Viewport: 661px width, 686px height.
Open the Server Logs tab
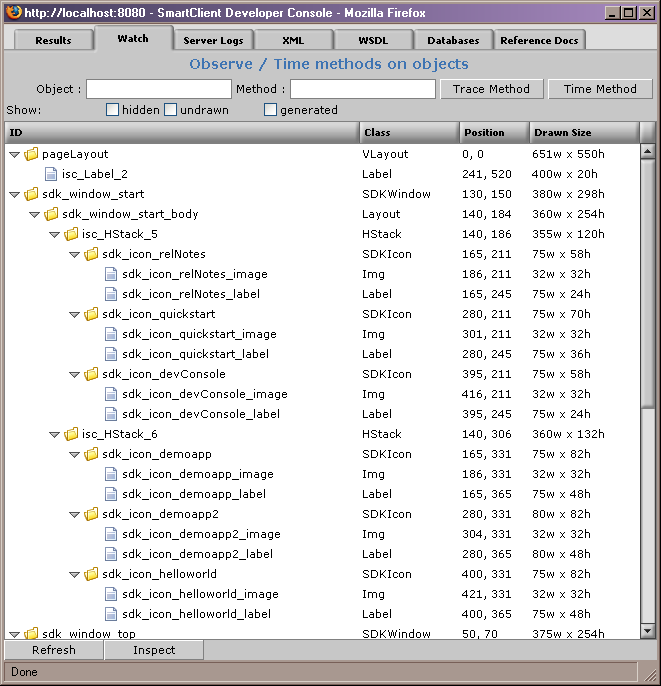[x=213, y=40]
